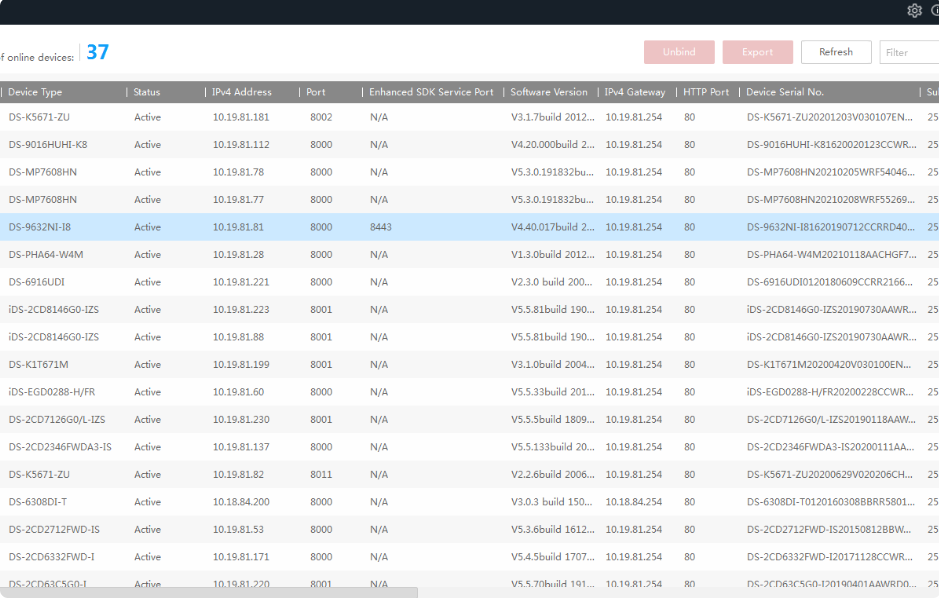Focus the Filter search field
This screenshot has width=939, height=598.
point(908,52)
